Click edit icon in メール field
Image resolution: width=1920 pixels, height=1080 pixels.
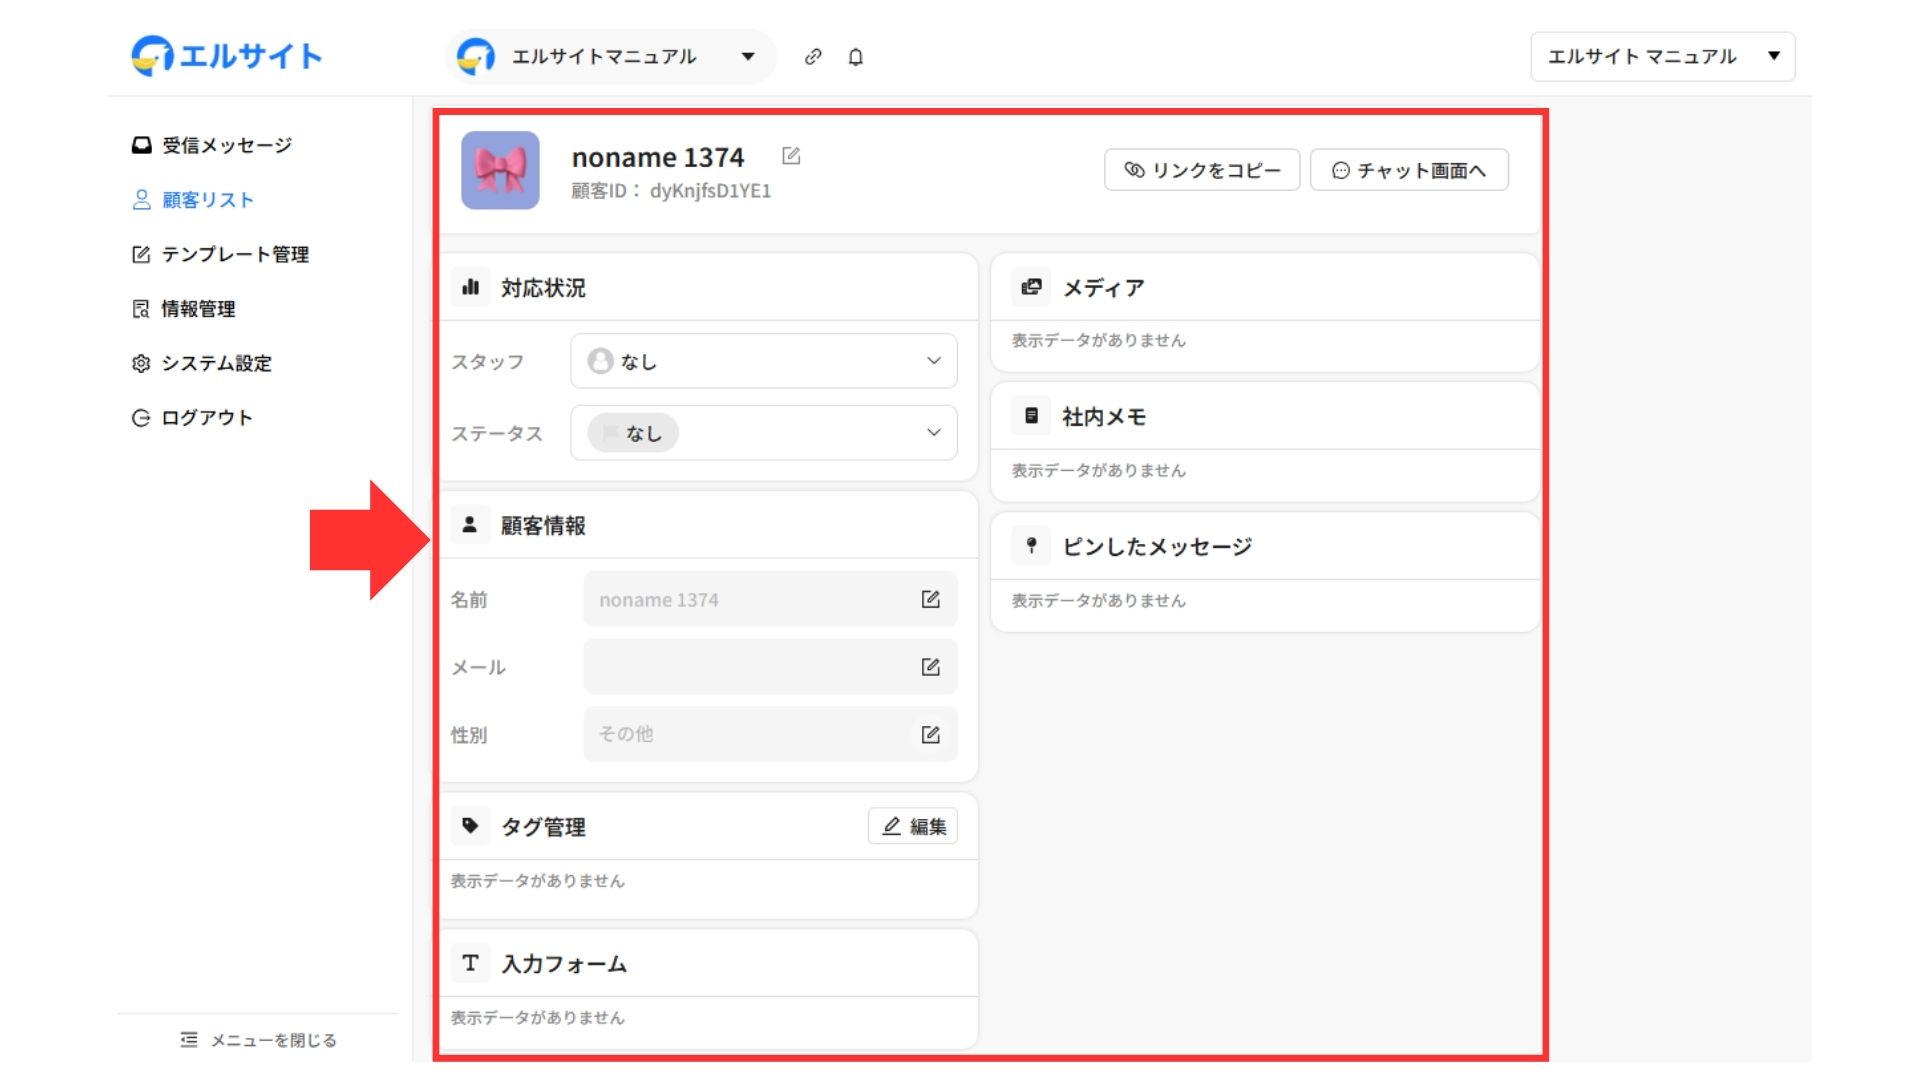[x=930, y=667]
